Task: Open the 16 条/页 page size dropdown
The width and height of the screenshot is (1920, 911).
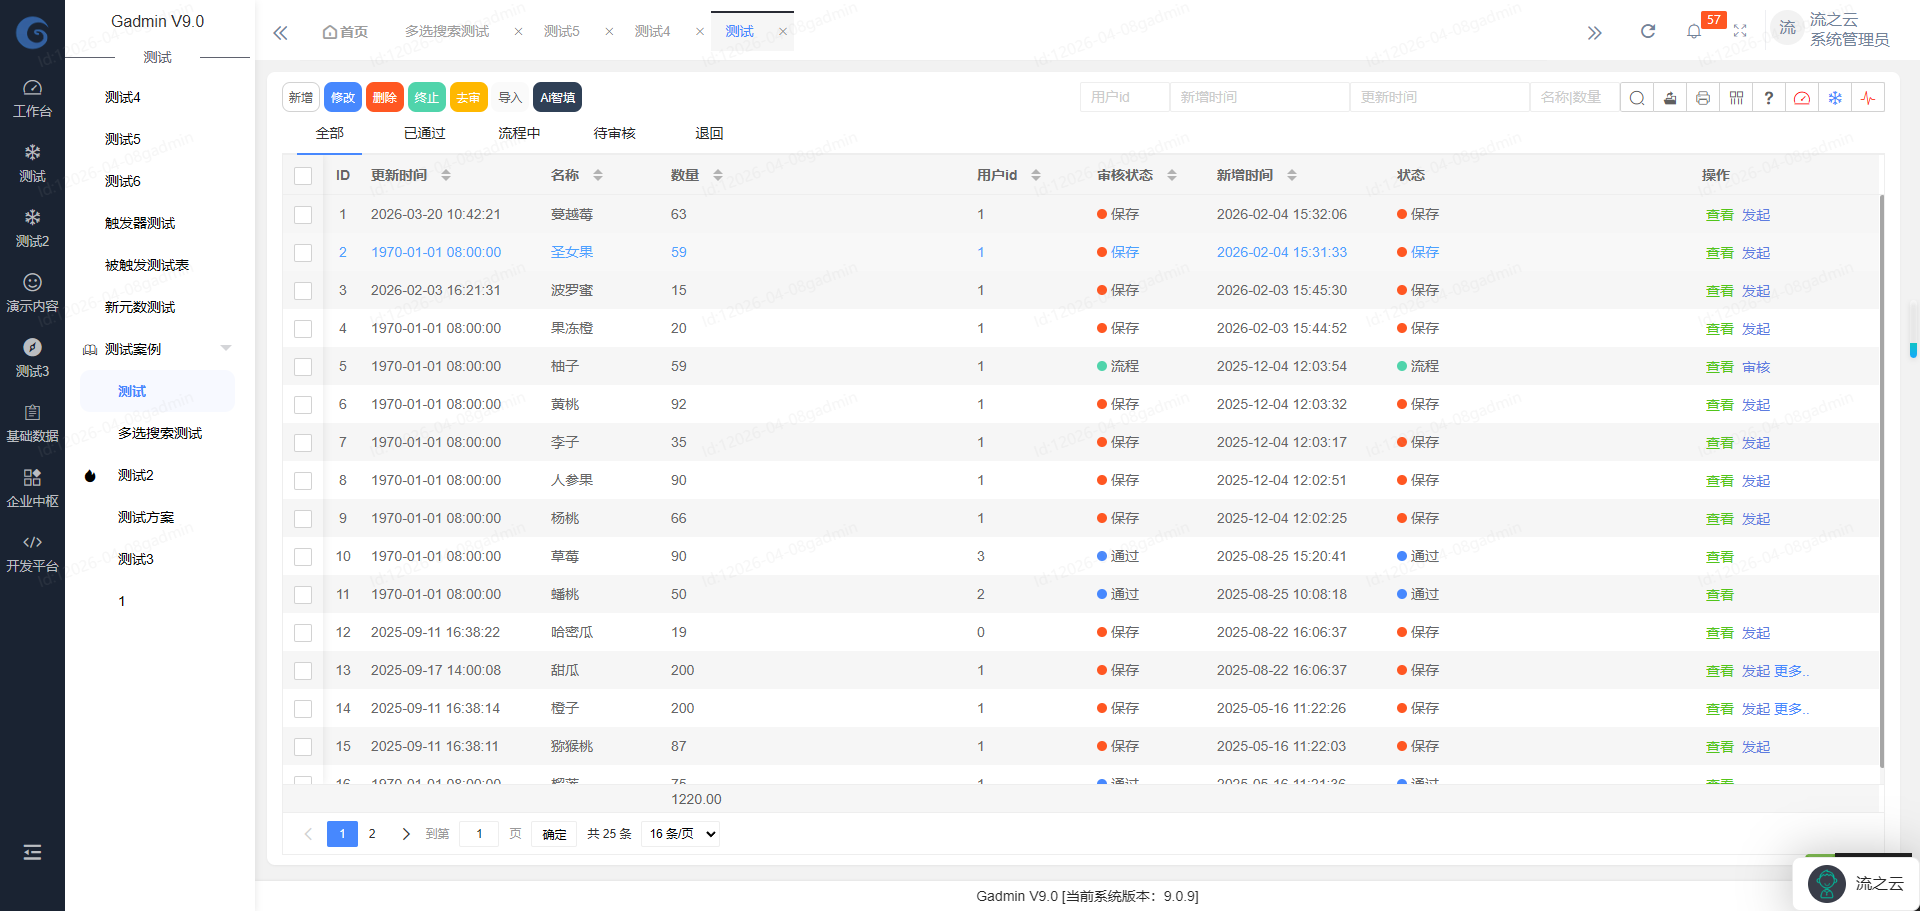Action: pos(683,834)
